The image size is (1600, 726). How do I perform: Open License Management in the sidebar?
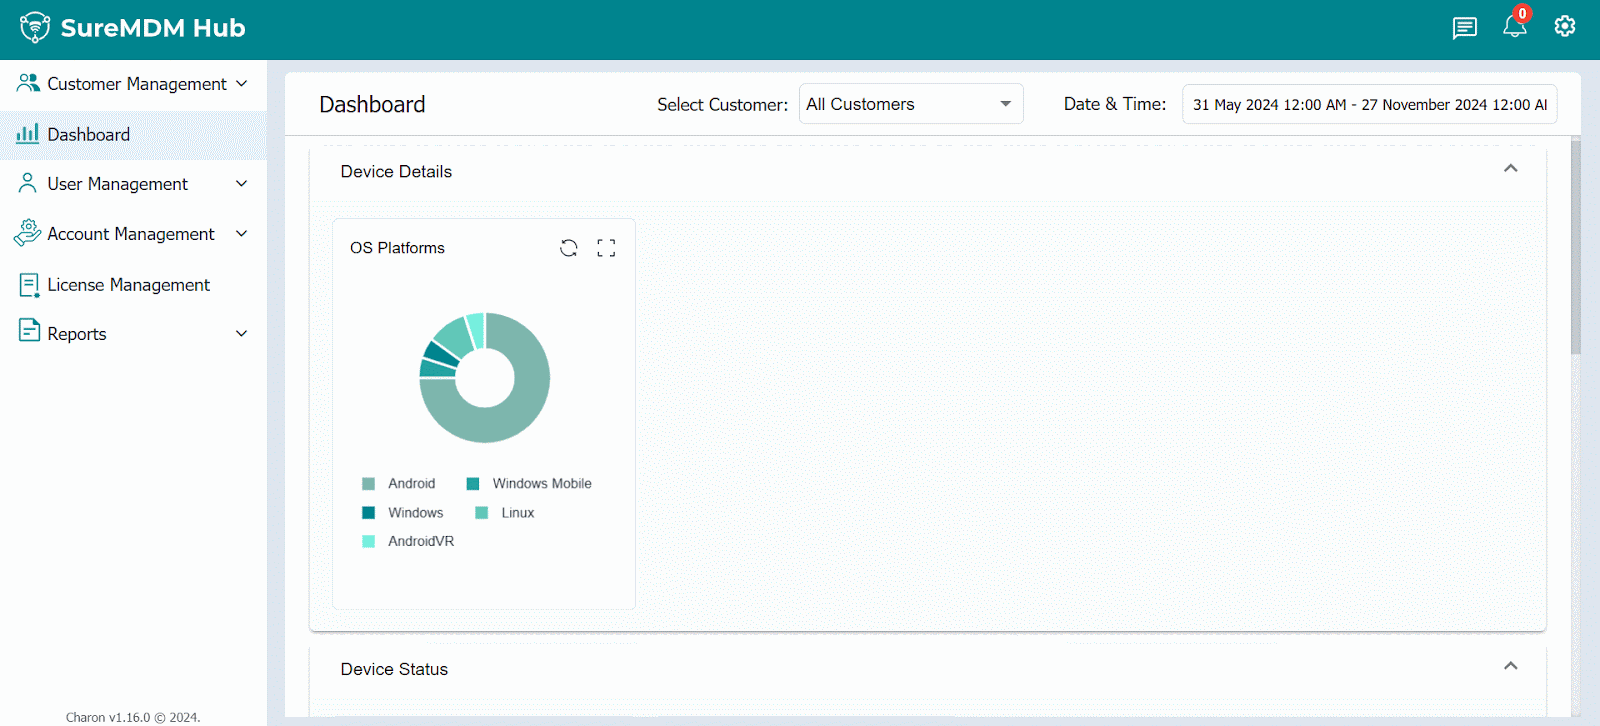point(133,285)
